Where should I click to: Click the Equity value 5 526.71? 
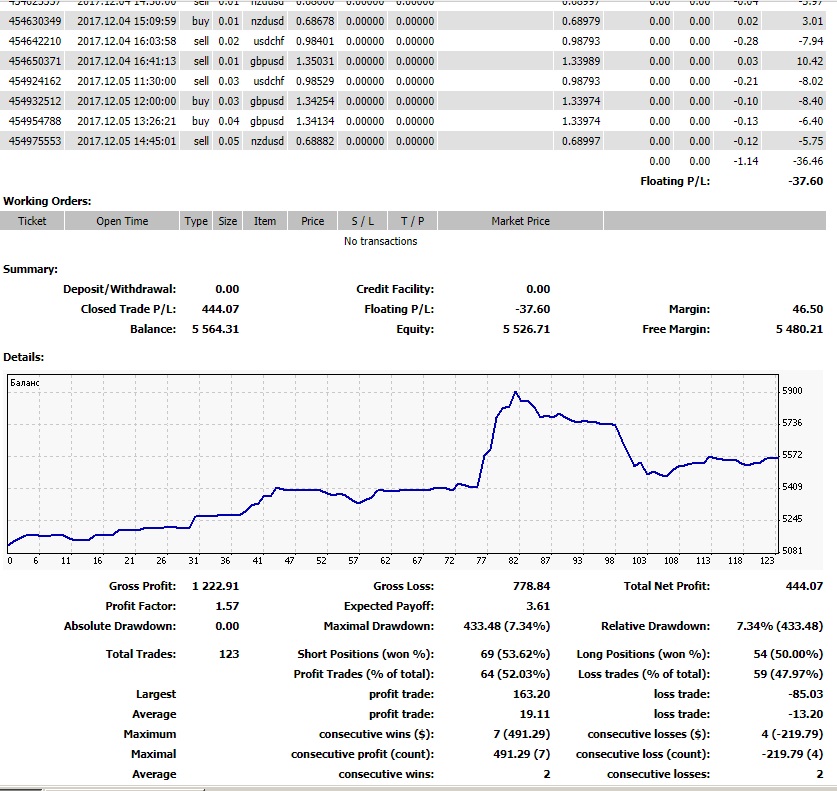point(526,329)
